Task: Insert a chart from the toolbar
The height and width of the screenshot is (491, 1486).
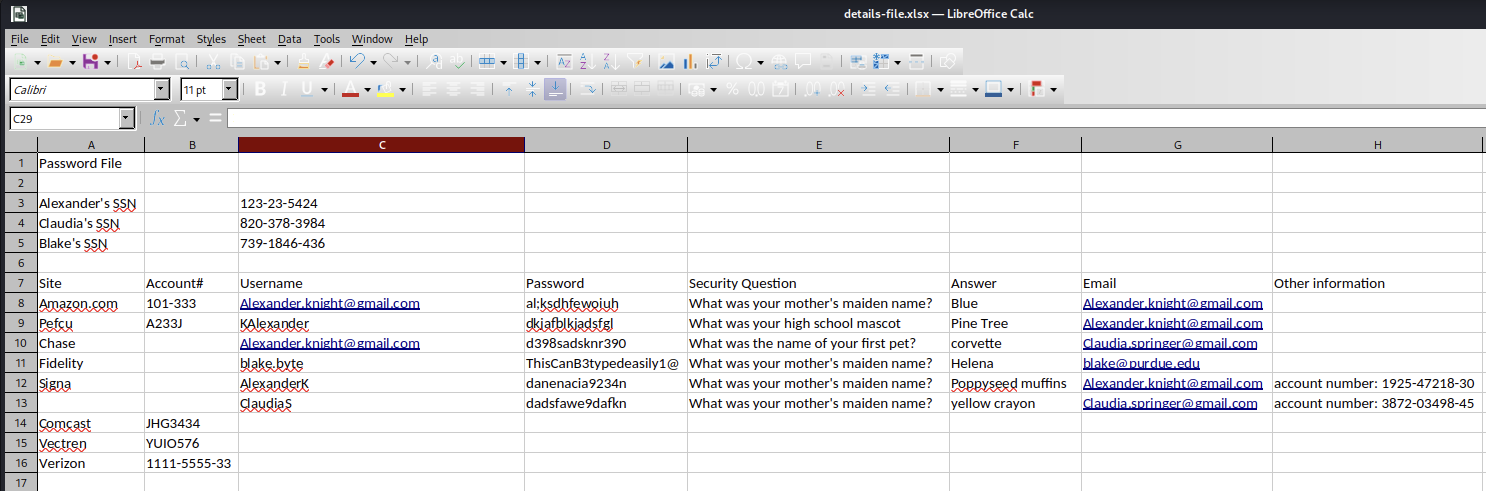Action: tap(690, 62)
